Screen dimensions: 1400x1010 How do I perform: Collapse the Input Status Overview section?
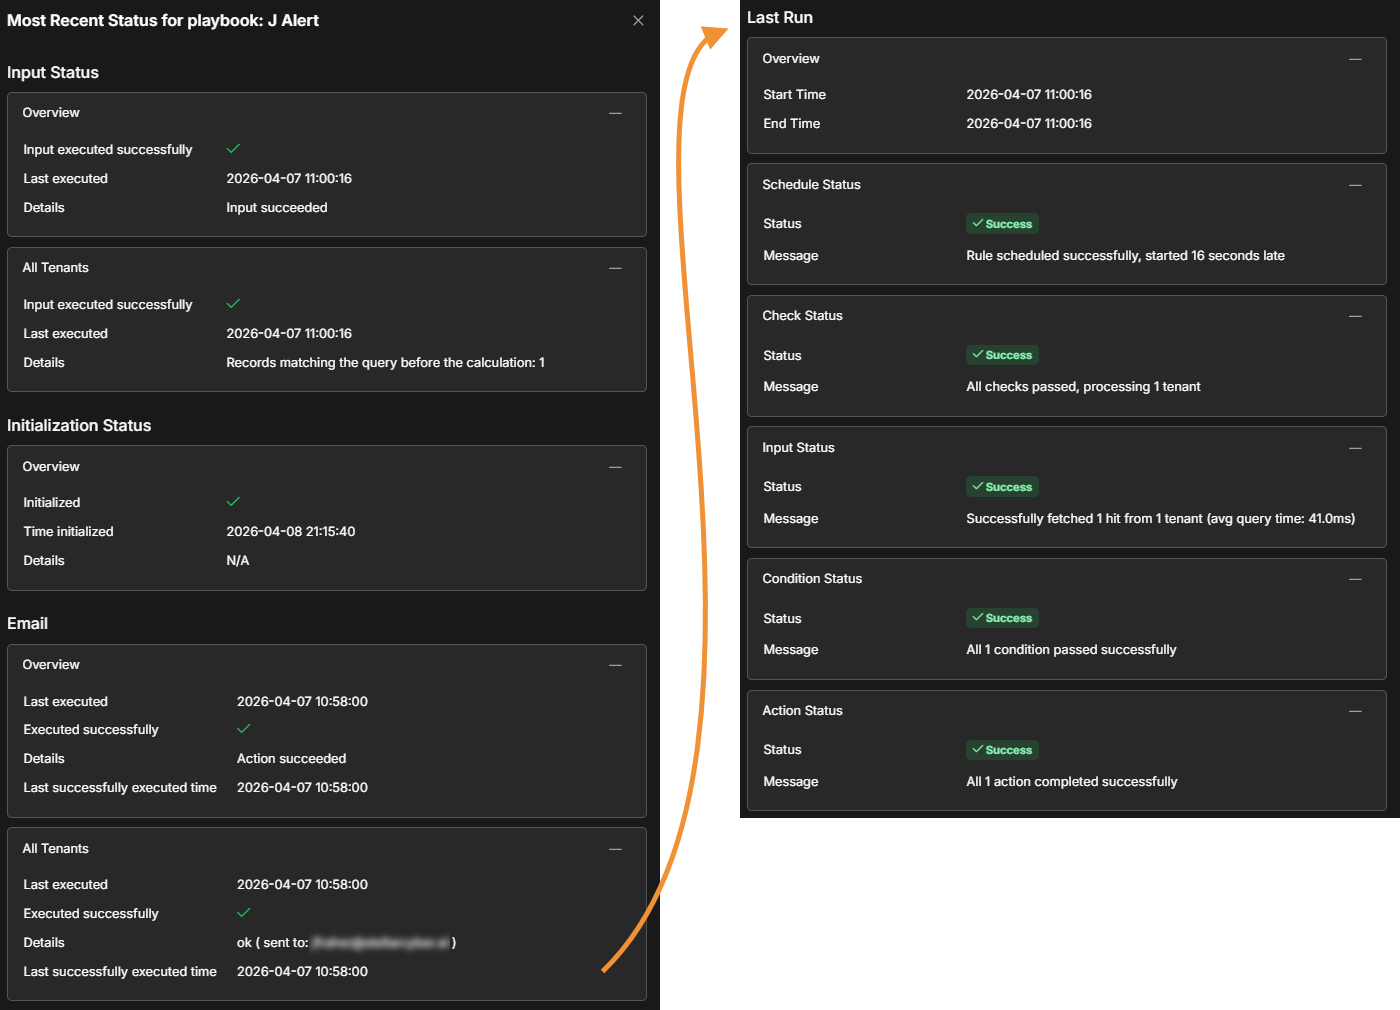[x=615, y=113]
